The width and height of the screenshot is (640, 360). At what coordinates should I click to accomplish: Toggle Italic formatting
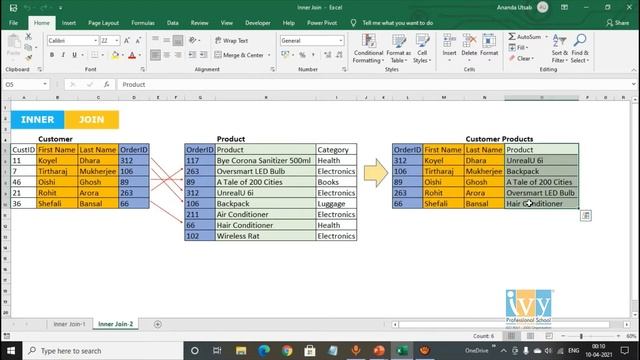coord(63,55)
